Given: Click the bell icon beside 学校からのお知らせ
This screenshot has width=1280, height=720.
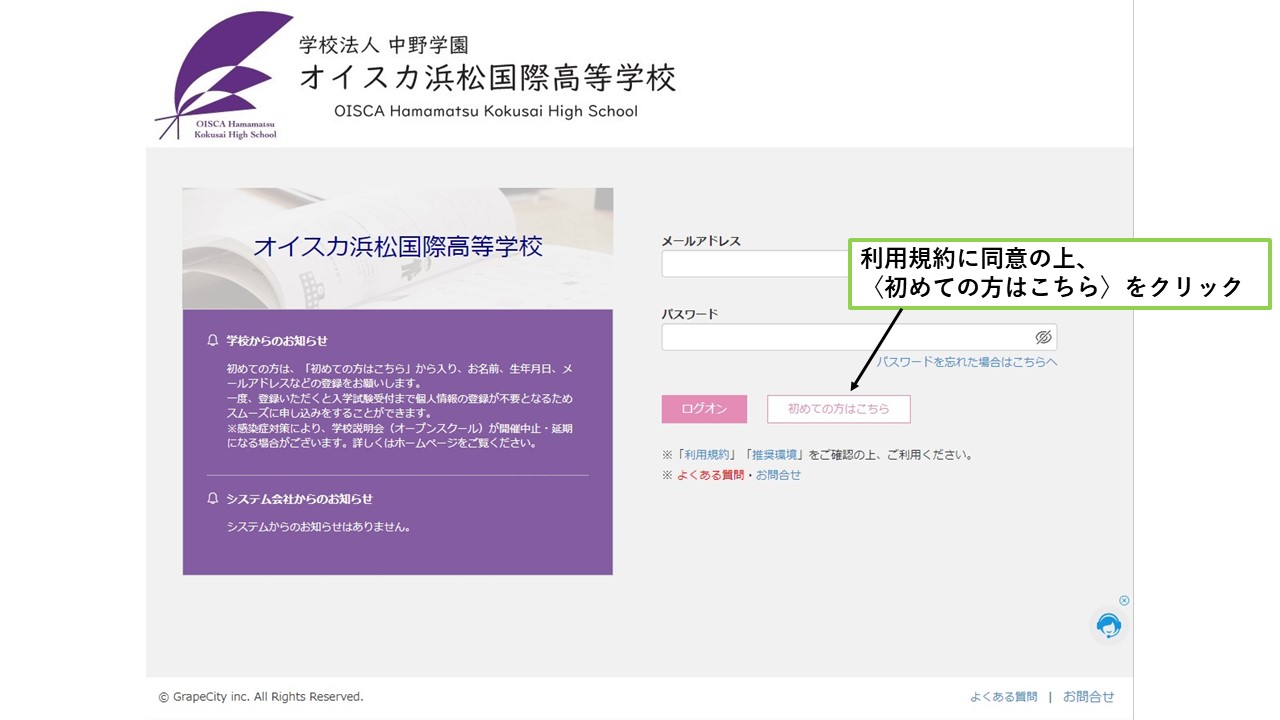Looking at the screenshot, I should tap(212, 340).
